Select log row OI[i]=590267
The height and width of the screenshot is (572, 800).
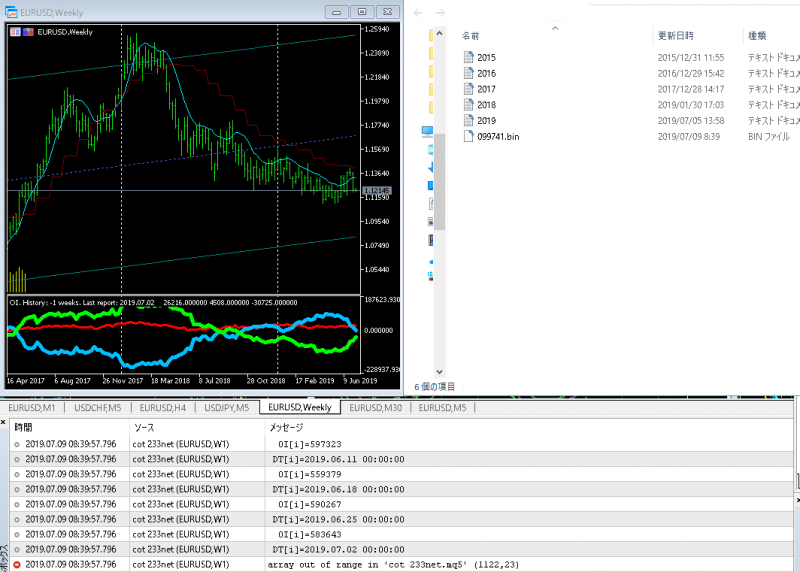click(x=401, y=504)
